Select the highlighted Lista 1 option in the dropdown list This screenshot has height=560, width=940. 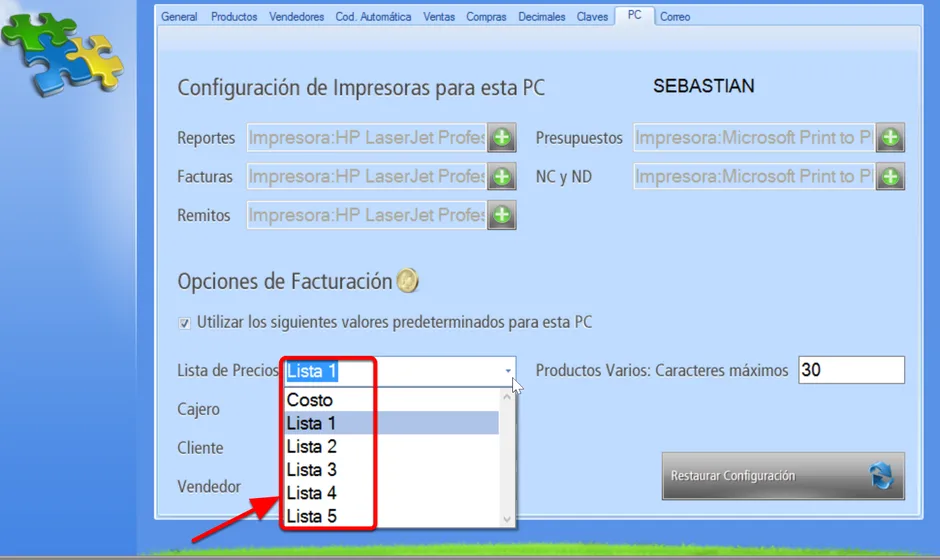(392, 423)
